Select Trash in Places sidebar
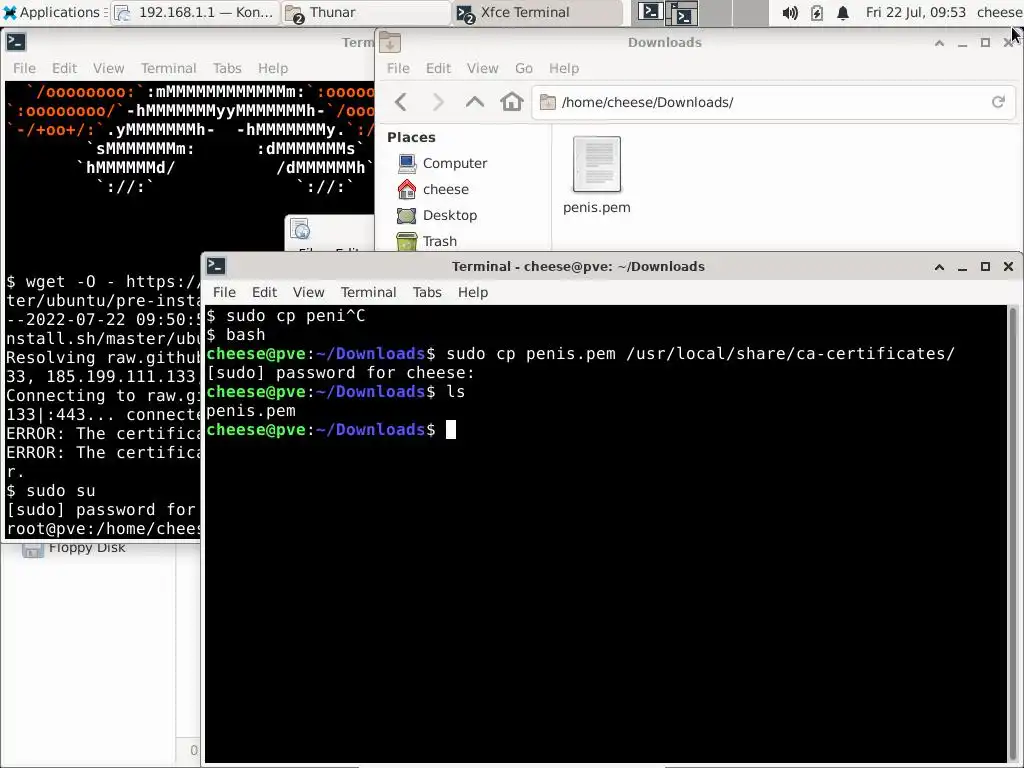Viewport: 1024px width, 768px height. click(427, 241)
